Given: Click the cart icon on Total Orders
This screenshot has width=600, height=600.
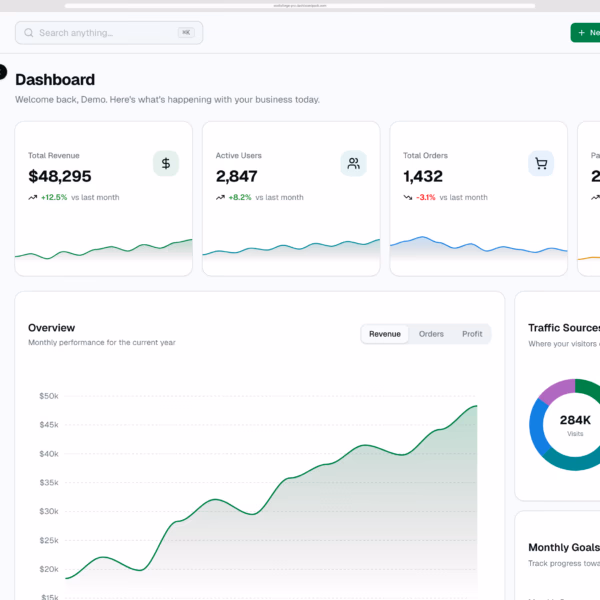Looking at the screenshot, I should 541,163.
